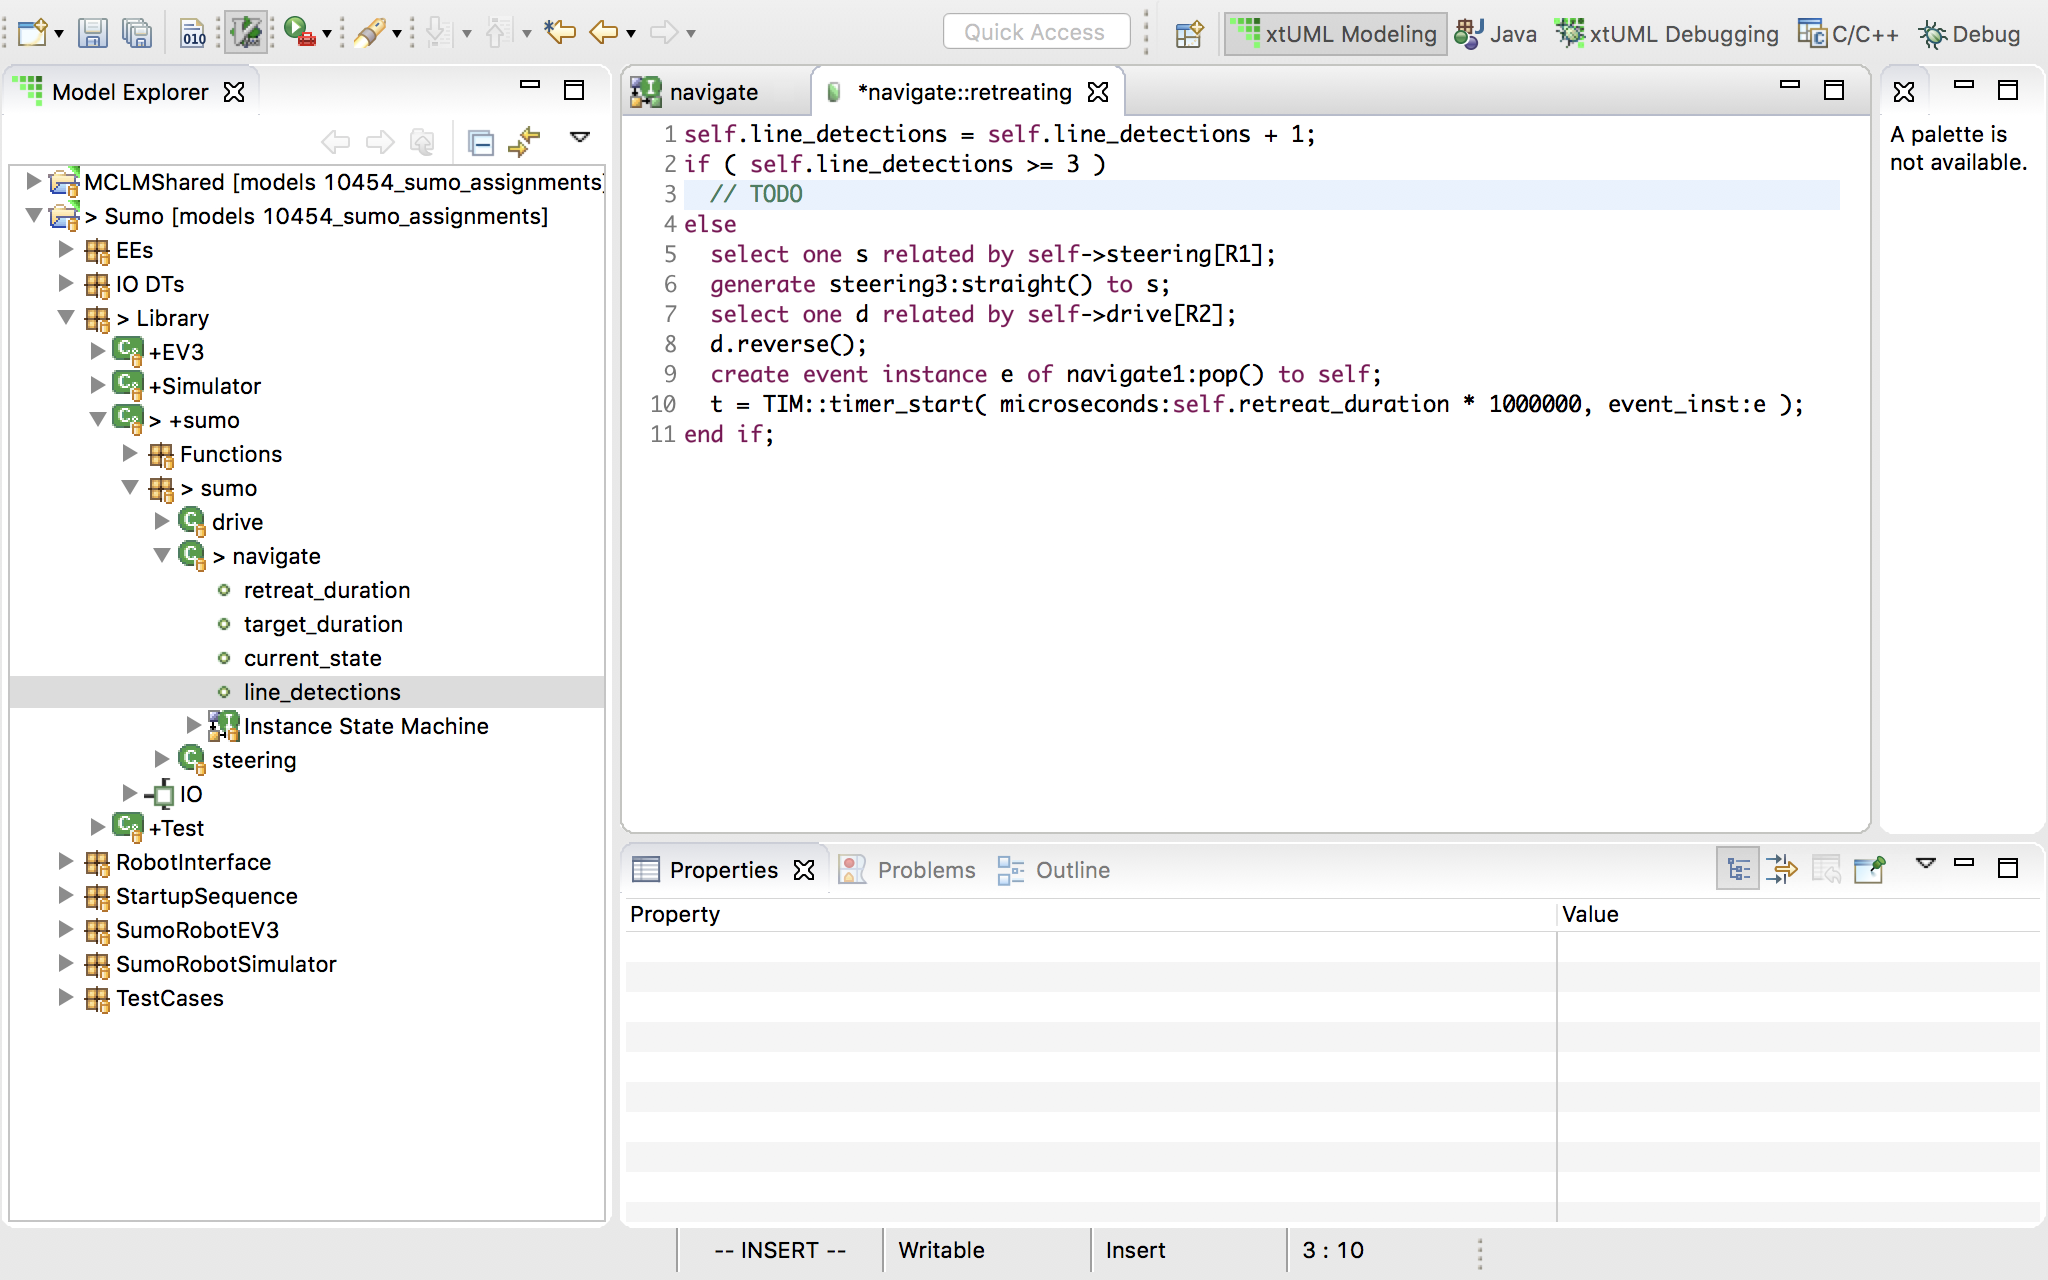Save the current file with the floppy icon
Image resolution: width=2048 pixels, height=1280 pixels.
pyautogui.click(x=93, y=33)
